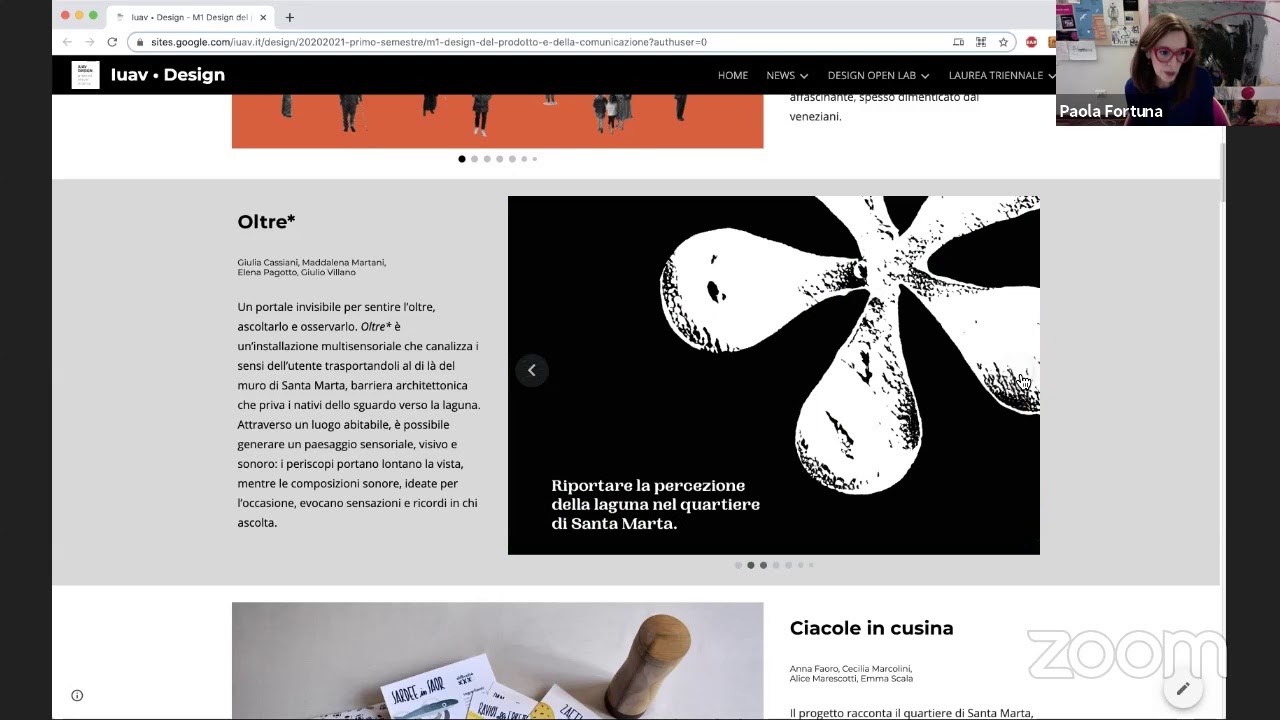Image resolution: width=1280 pixels, height=720 pixels.
Task: Click the browser forward arrow
Action: point(89,42)
